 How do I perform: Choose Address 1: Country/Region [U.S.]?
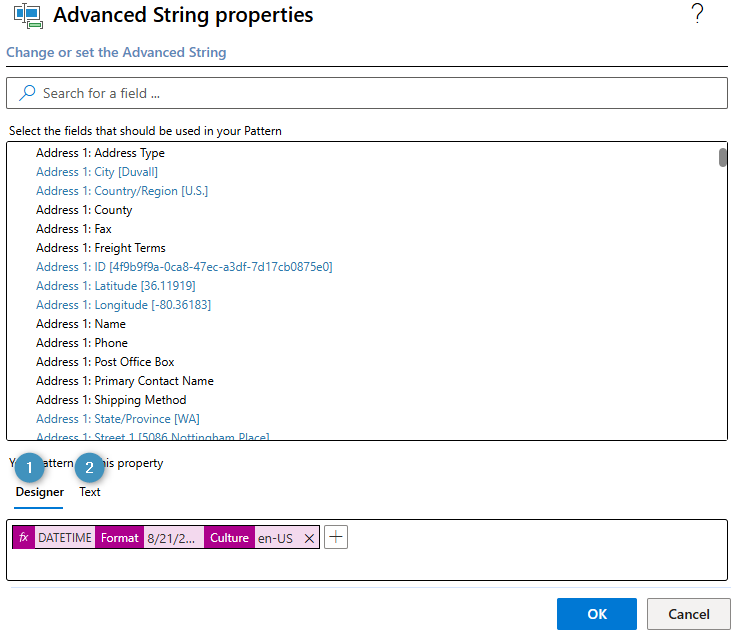[x=122, y=191]
